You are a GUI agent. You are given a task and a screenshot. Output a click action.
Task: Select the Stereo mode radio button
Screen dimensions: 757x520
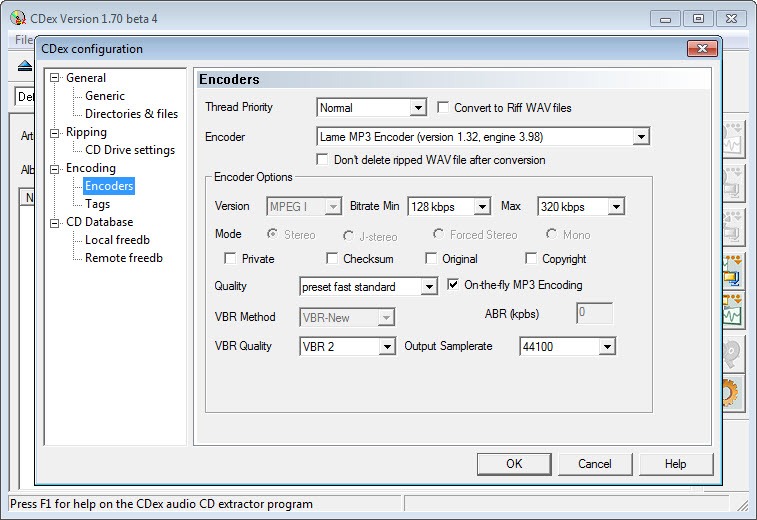tap(272, 234)
